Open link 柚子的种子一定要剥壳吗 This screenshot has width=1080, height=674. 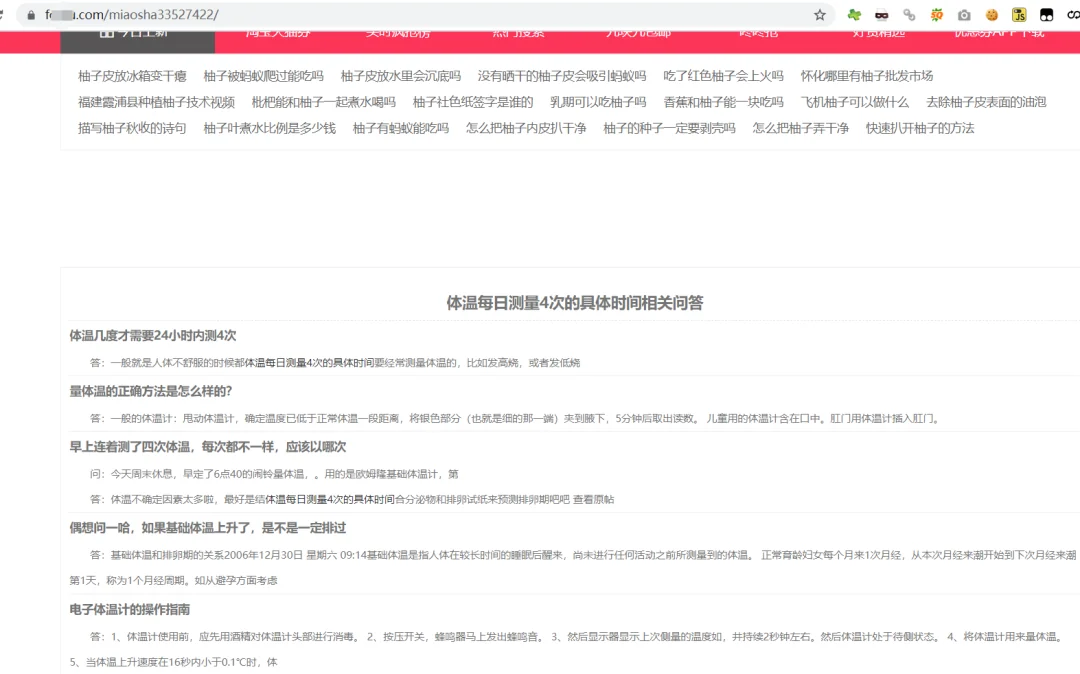point(669,128)
